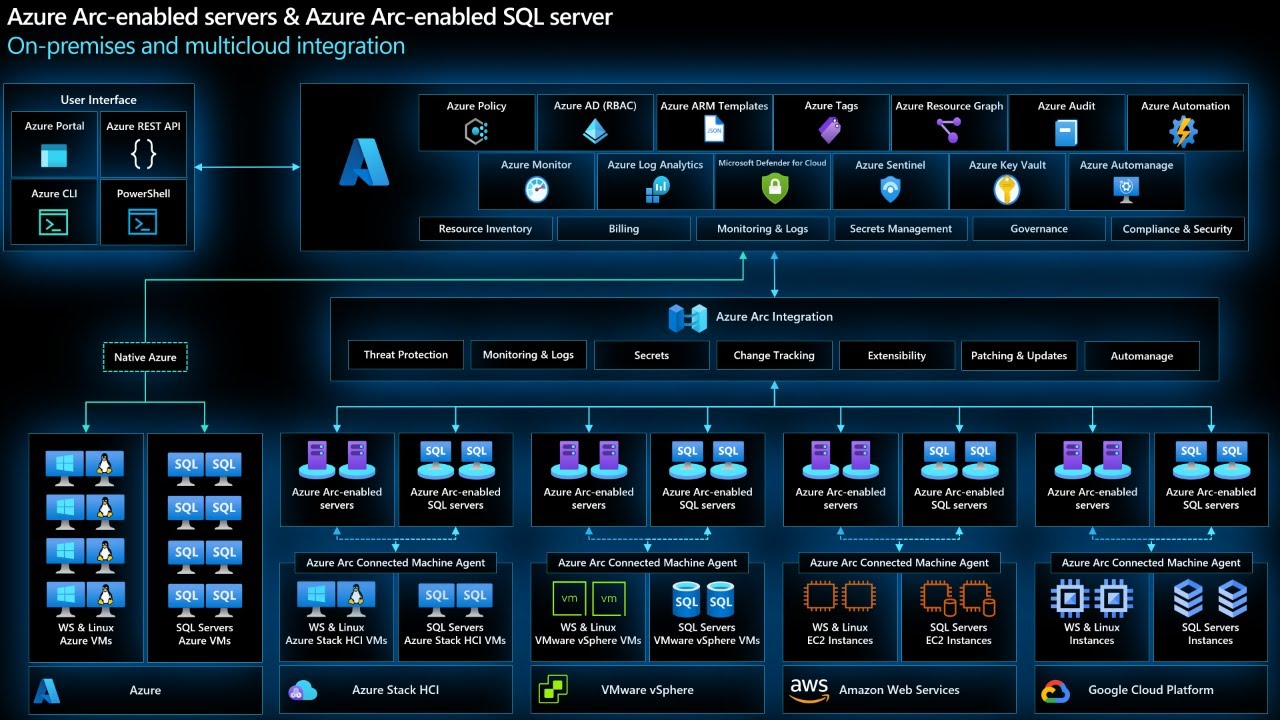The width and height of the screenshot is (1280, 720).
Task: Click the Threat Protection box
Action: pyautogui.click(x=406, y=355)
